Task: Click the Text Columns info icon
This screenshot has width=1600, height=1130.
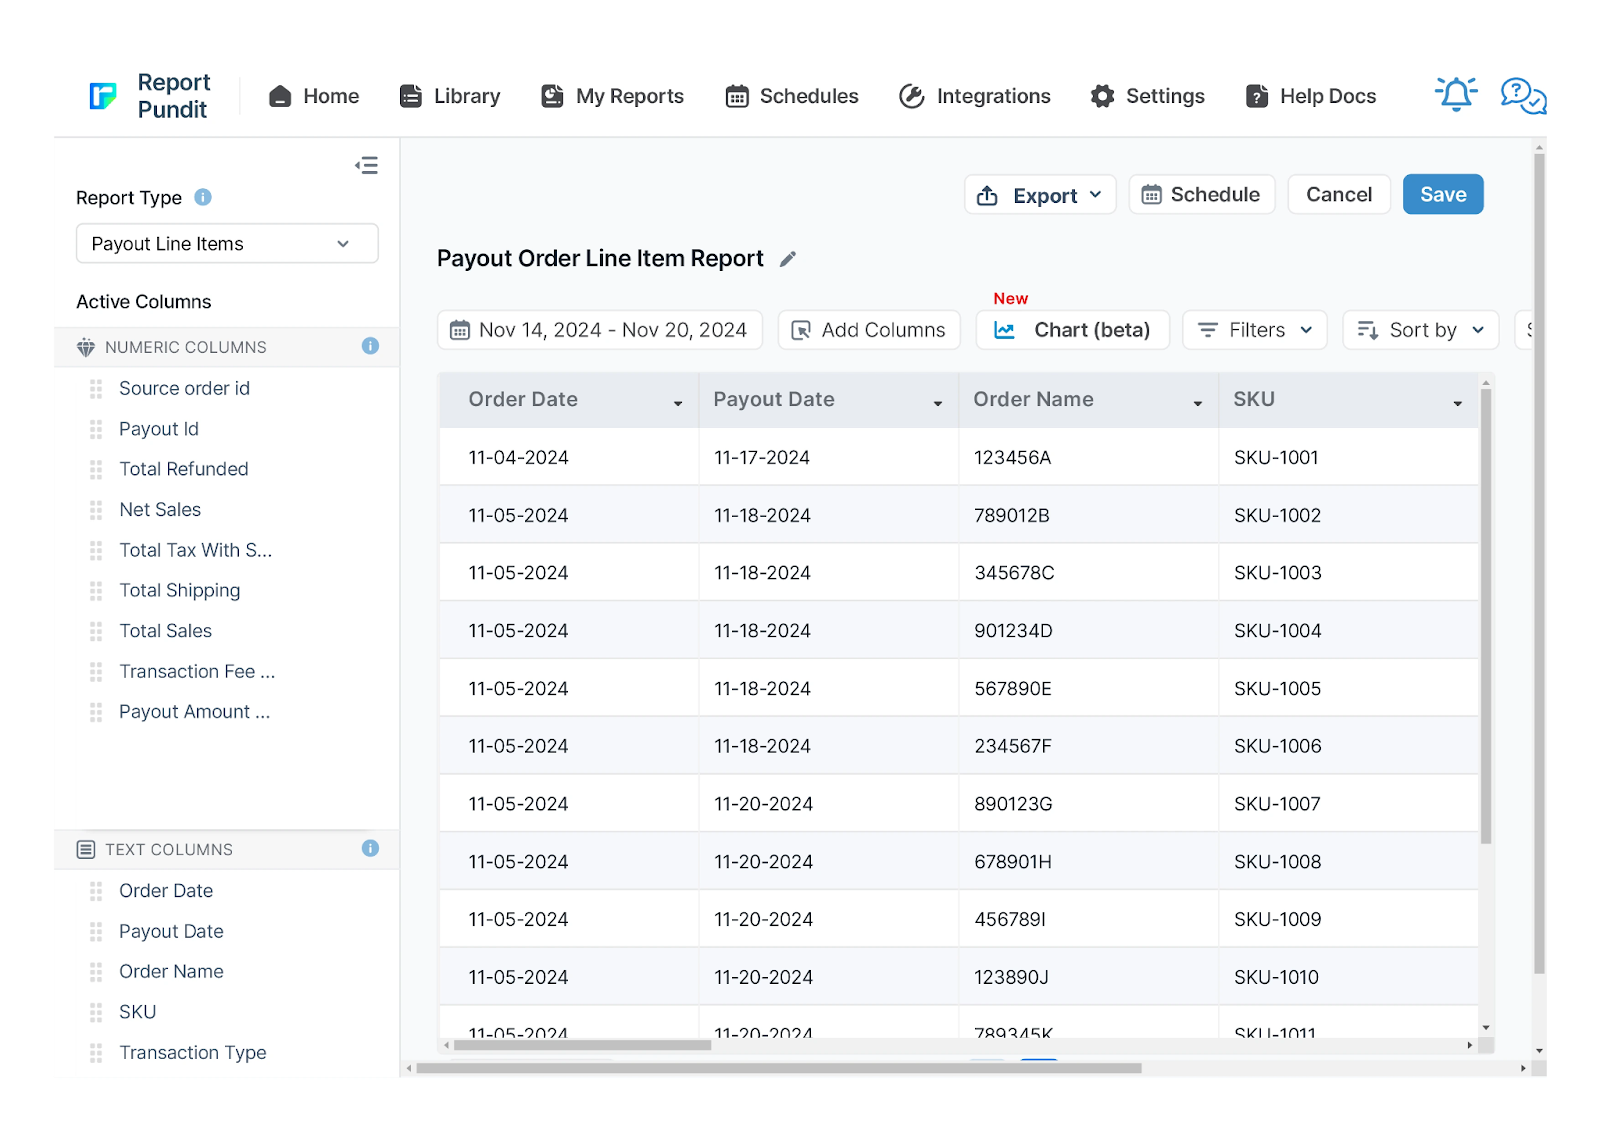Action: point(370,848)
